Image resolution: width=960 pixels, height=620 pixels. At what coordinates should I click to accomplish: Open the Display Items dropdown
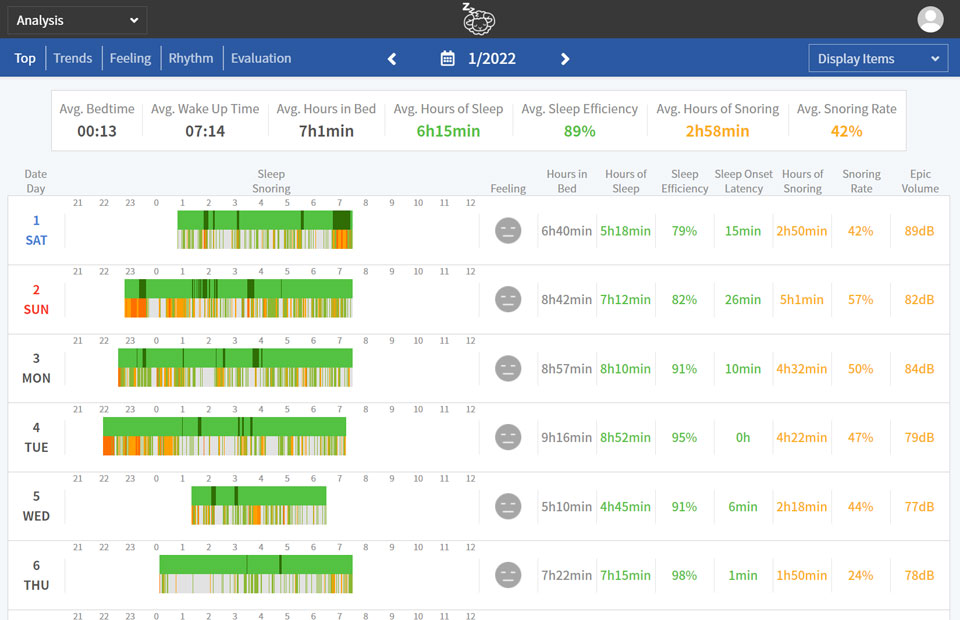877,58
